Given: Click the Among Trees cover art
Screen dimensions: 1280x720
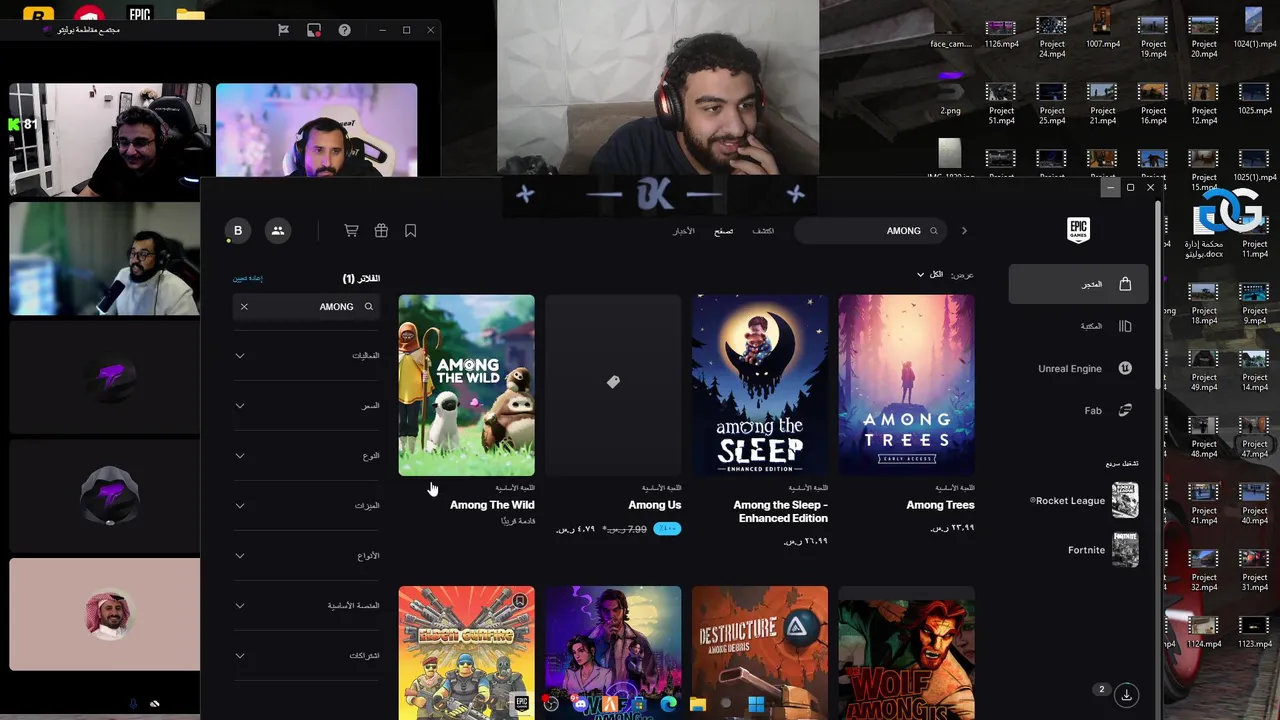Looking at the screenshot, I should pos(906,385).
